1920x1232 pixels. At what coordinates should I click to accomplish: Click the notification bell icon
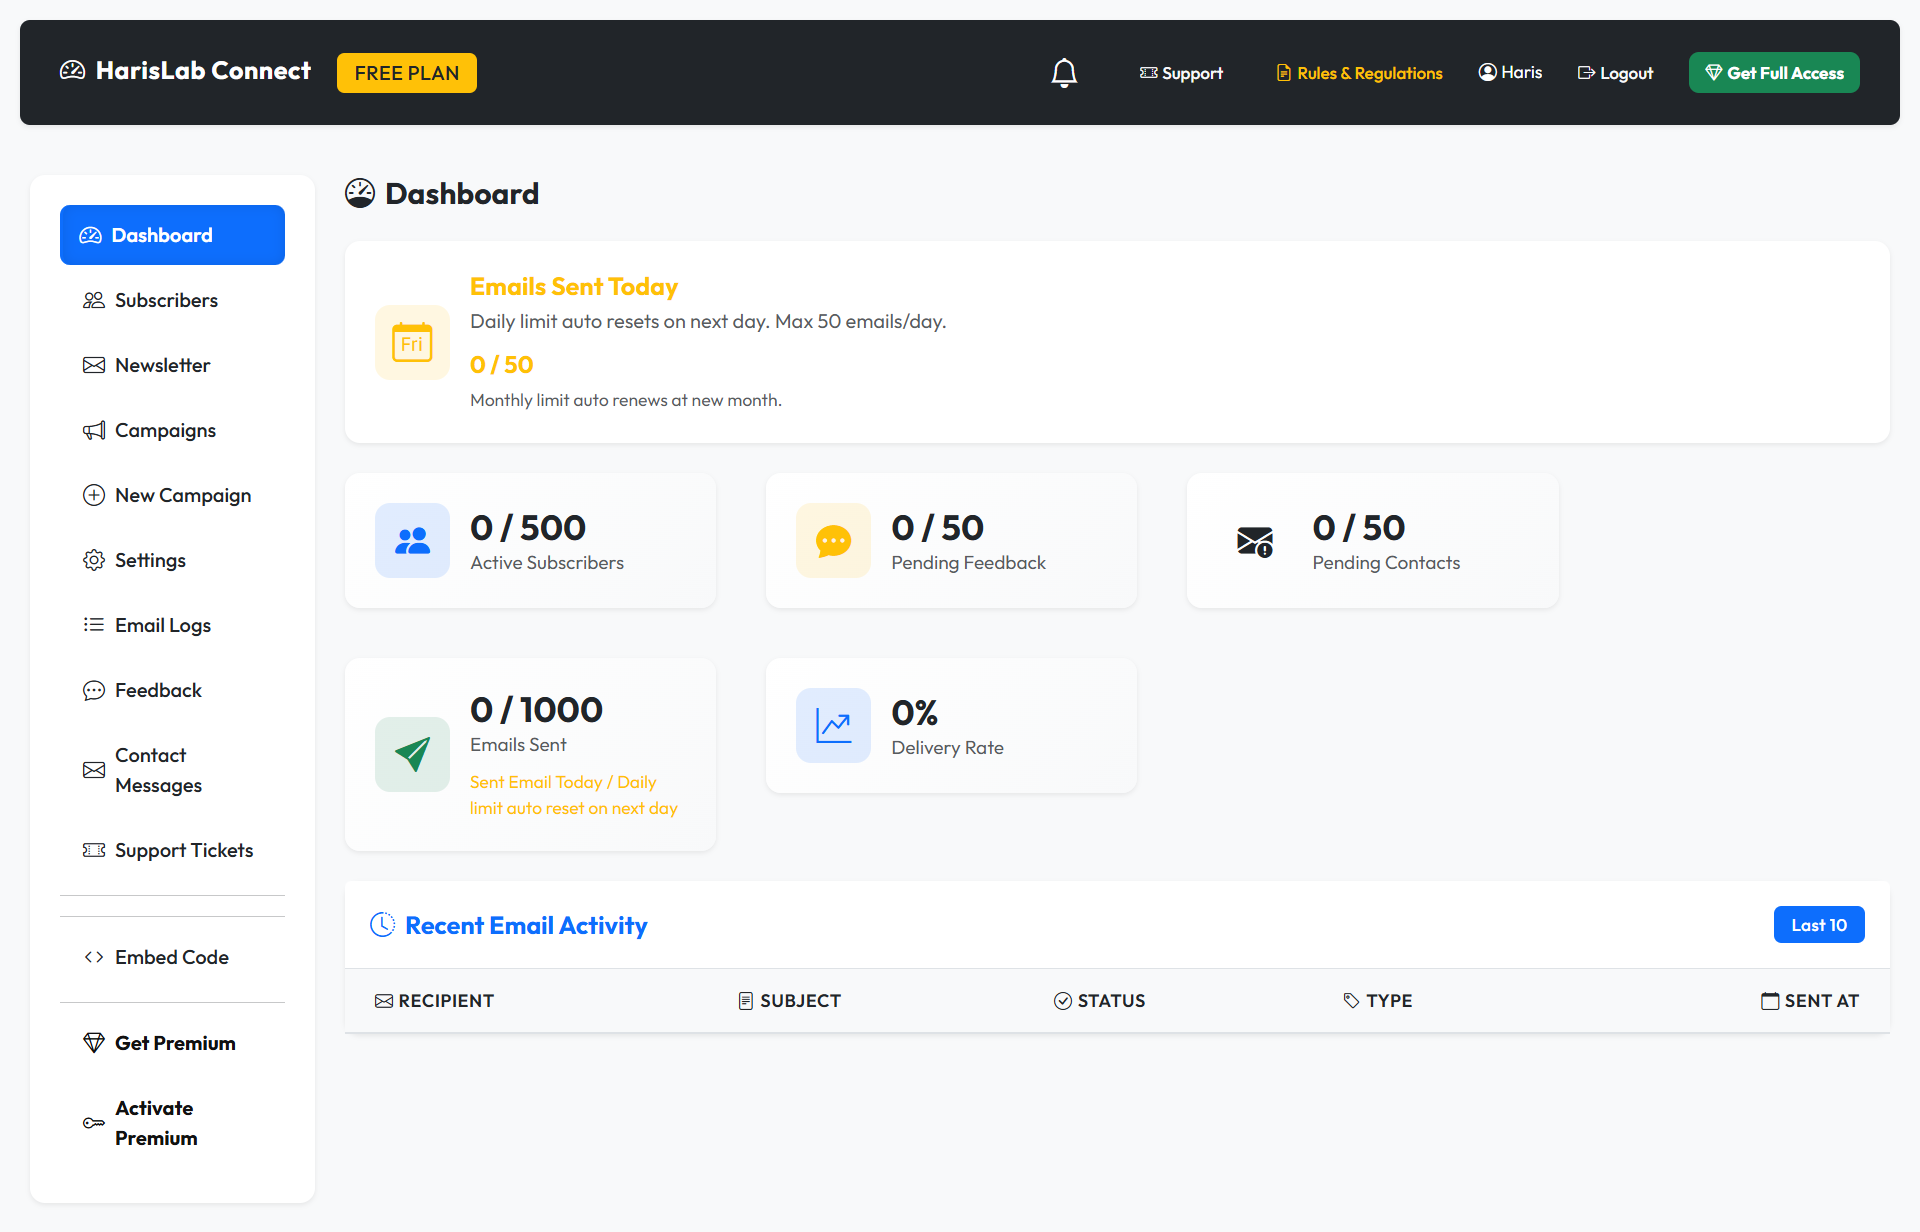[1064, 73]
